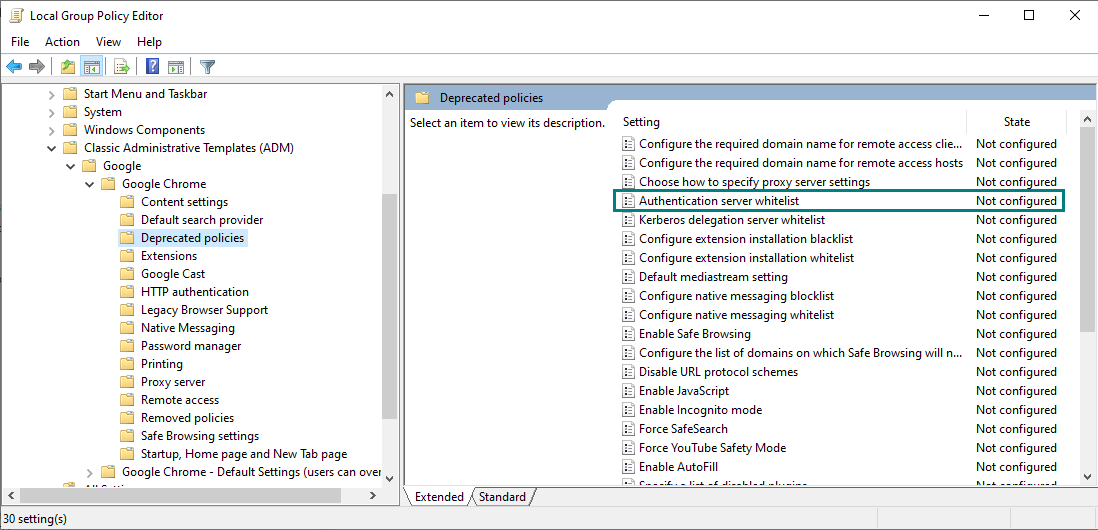
Task: Click the Forward arrow toolbar icon
Action: 36,67
